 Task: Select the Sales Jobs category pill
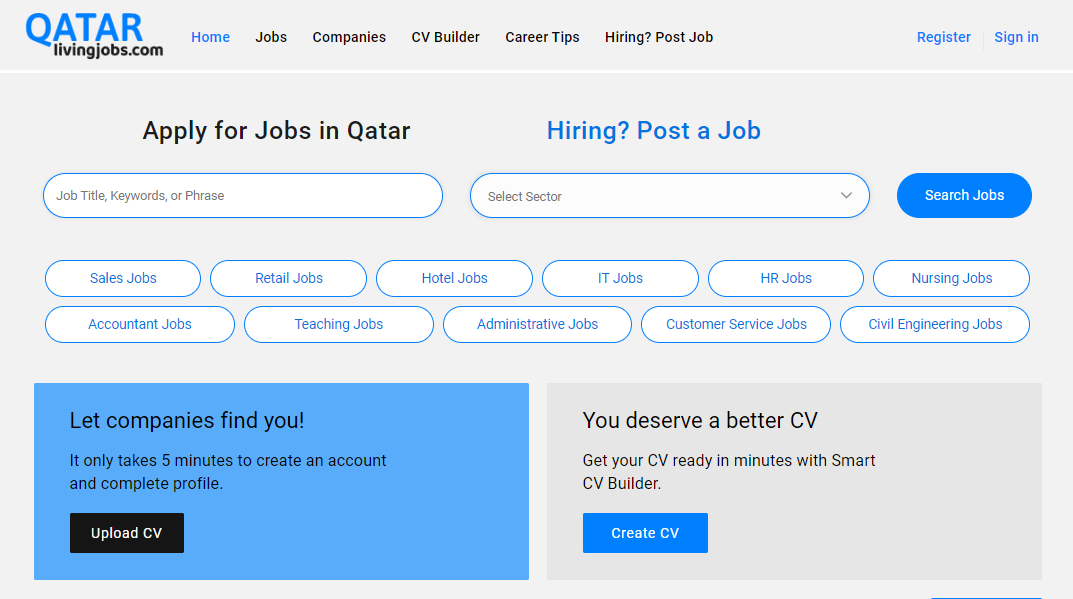click(x=123, y=278)
